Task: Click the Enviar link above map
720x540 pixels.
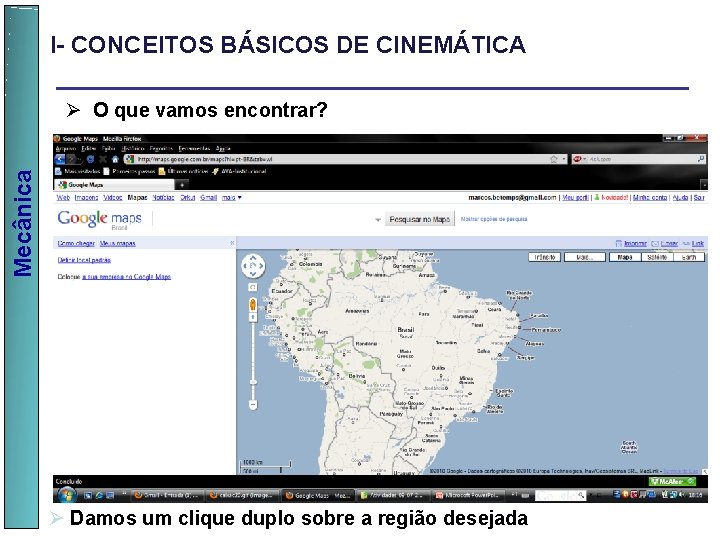Action: tap(669, 244)
